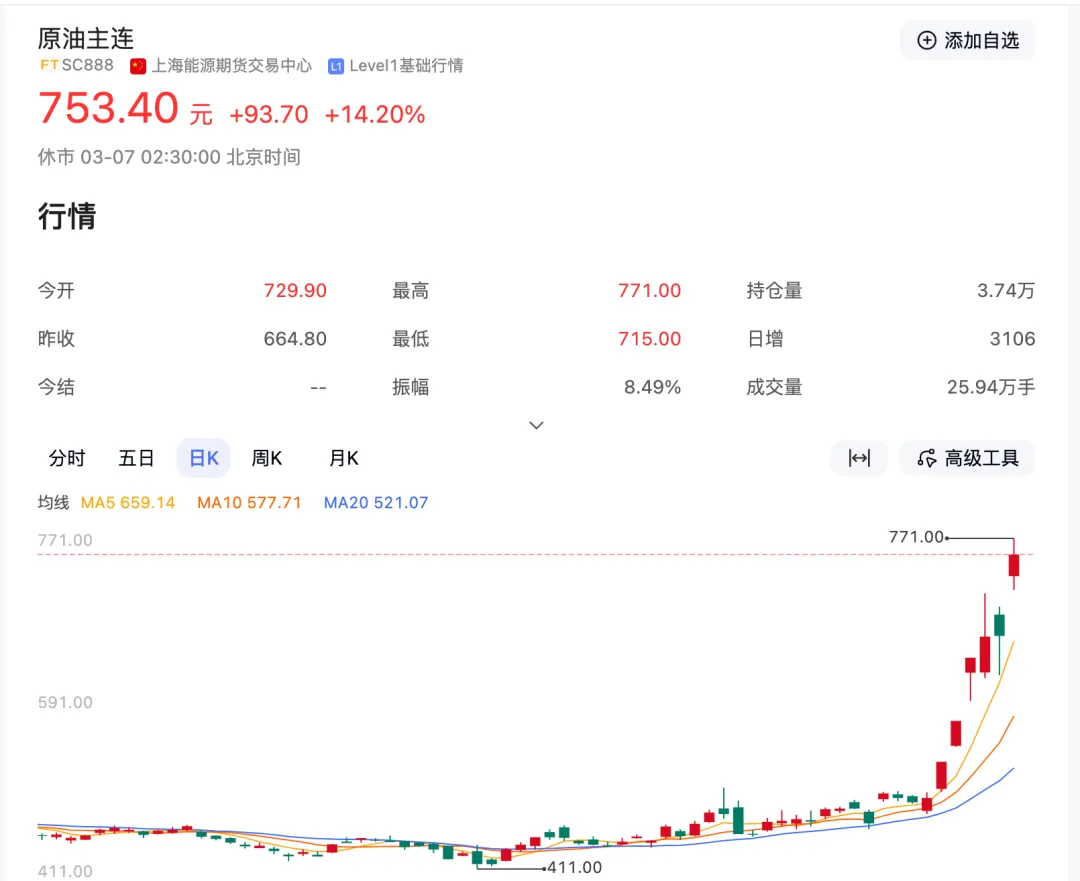
Task: Click the 行情 section heading
Action: point(67,216)
